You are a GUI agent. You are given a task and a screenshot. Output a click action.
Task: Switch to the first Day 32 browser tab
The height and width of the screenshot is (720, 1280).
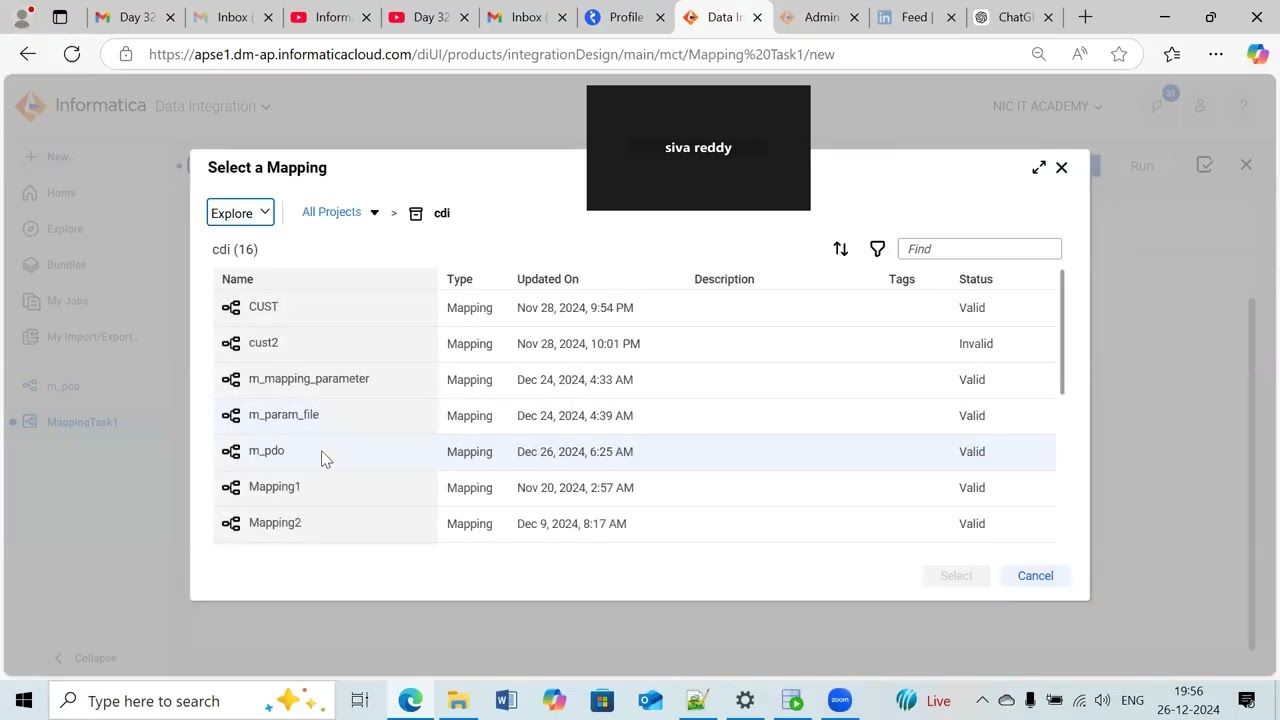tap(136, 17)
